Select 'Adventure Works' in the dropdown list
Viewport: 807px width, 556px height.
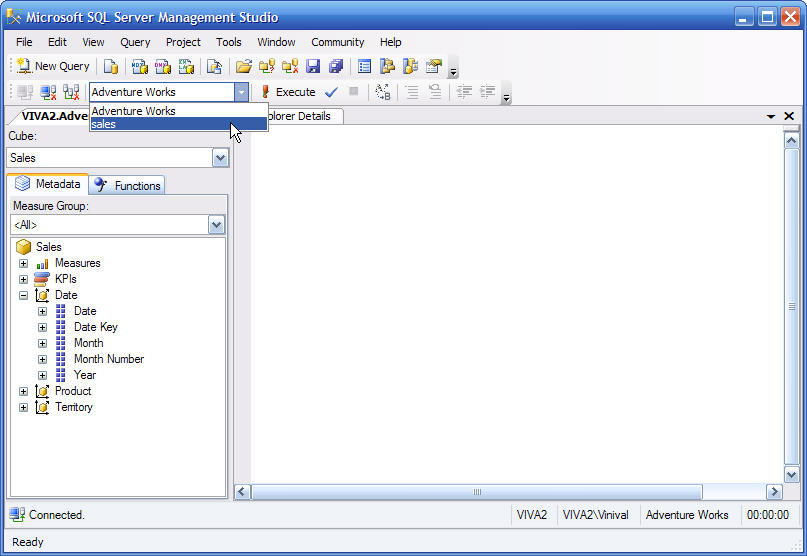[179, 111]
